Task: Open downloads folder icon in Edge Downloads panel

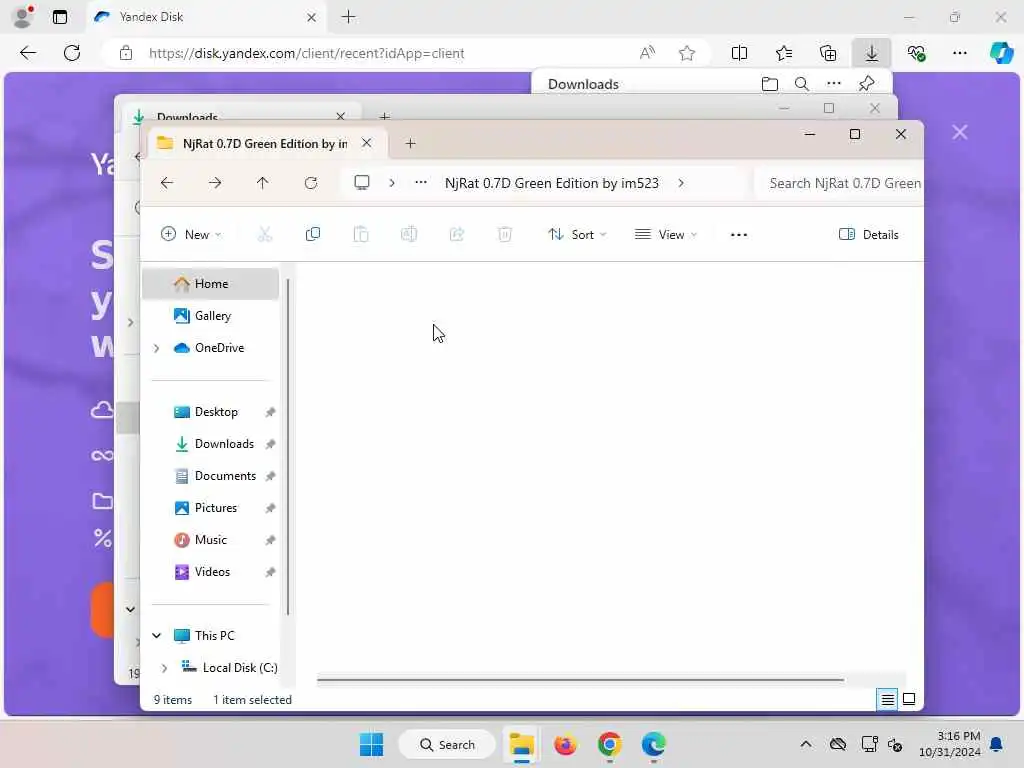Action: click(770, 84)
